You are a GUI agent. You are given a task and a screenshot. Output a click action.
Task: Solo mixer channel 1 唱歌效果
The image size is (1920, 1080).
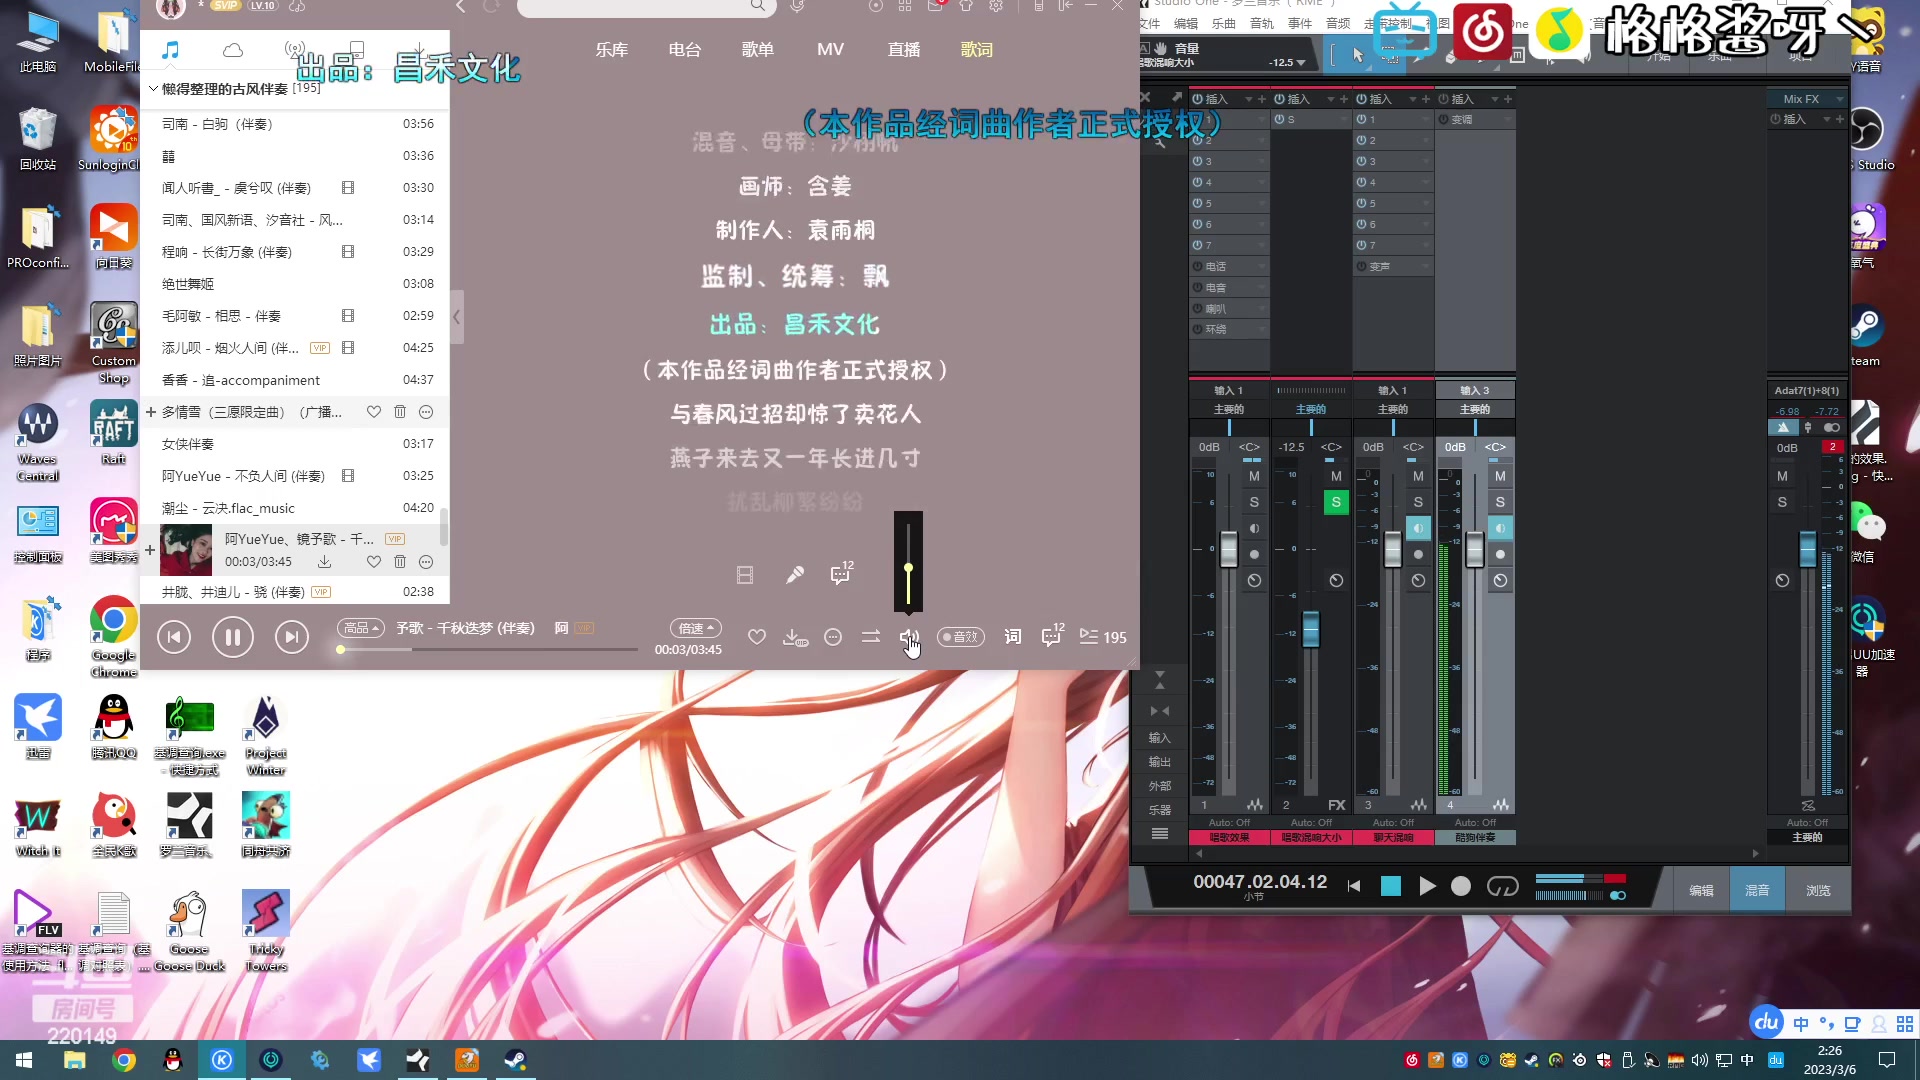(1254, 502)
